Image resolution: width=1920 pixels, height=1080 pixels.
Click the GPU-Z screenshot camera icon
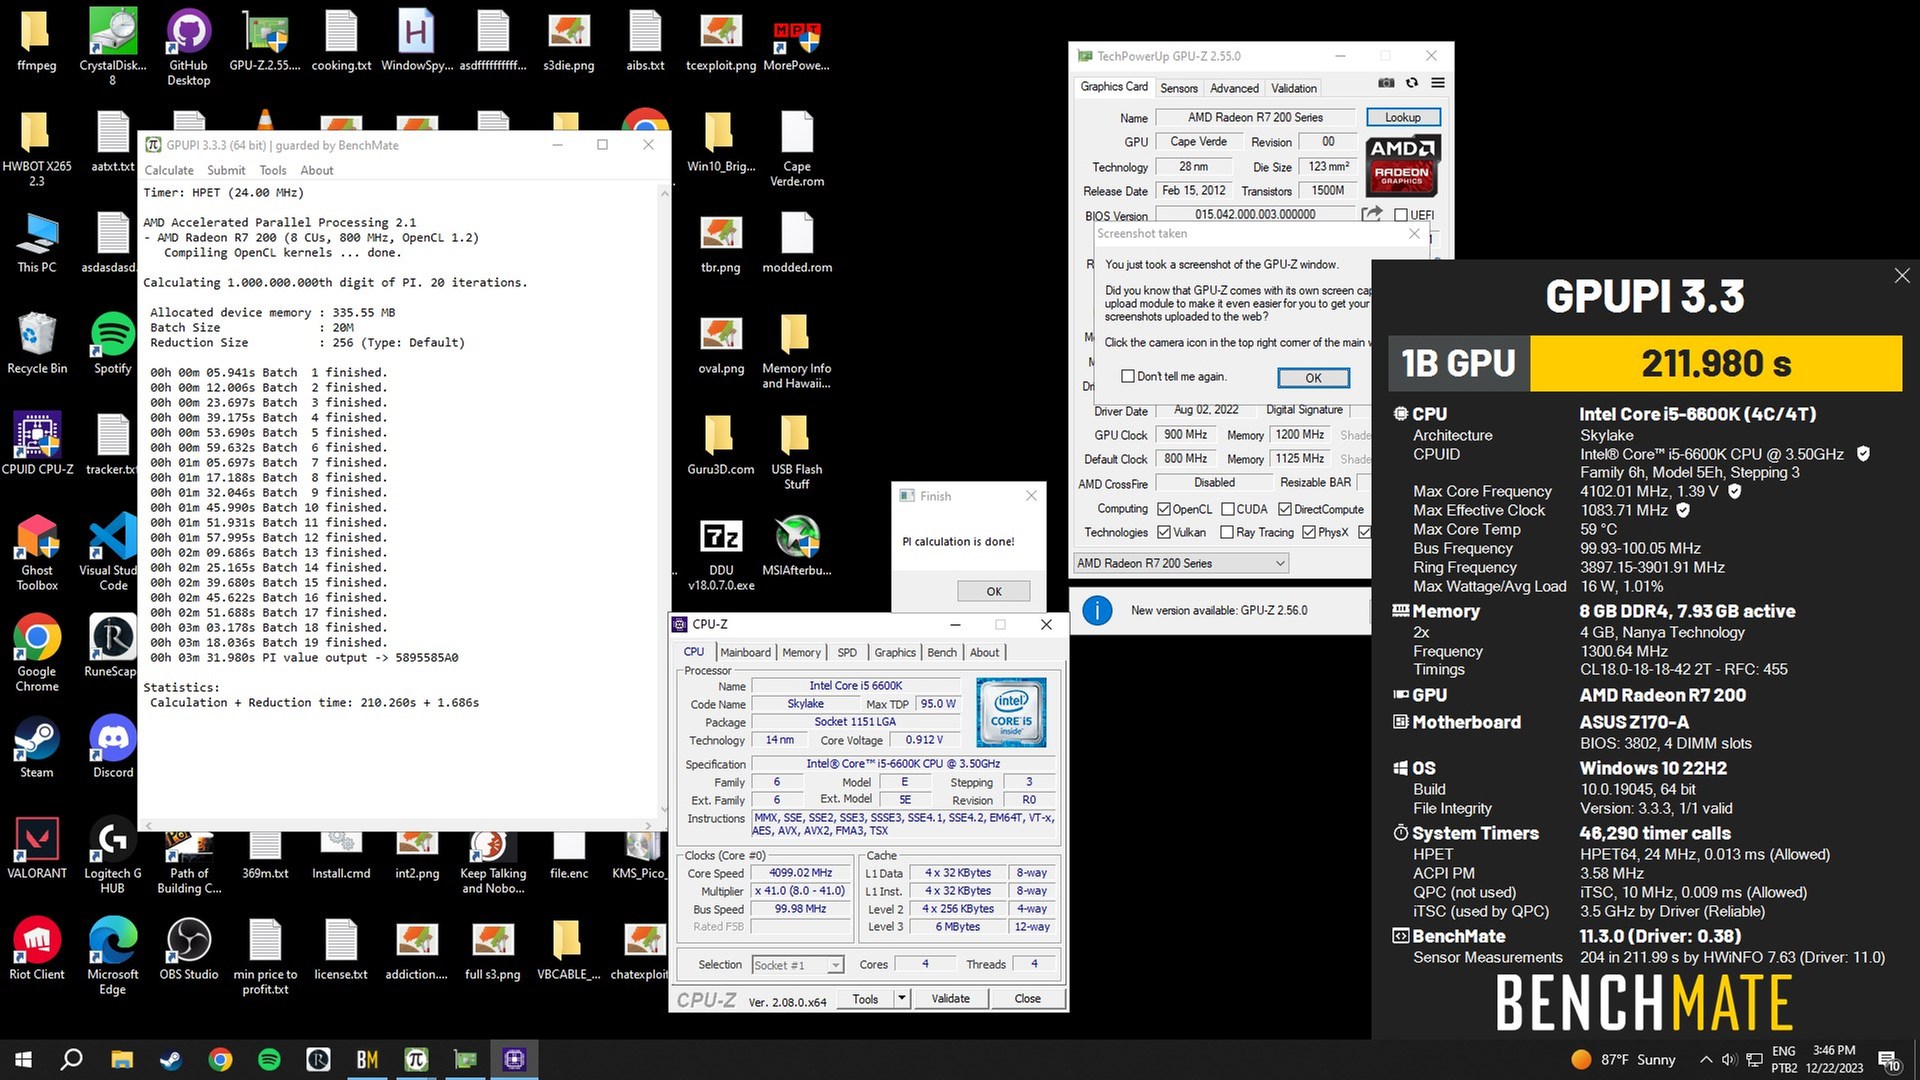(x=1386, y=83)
